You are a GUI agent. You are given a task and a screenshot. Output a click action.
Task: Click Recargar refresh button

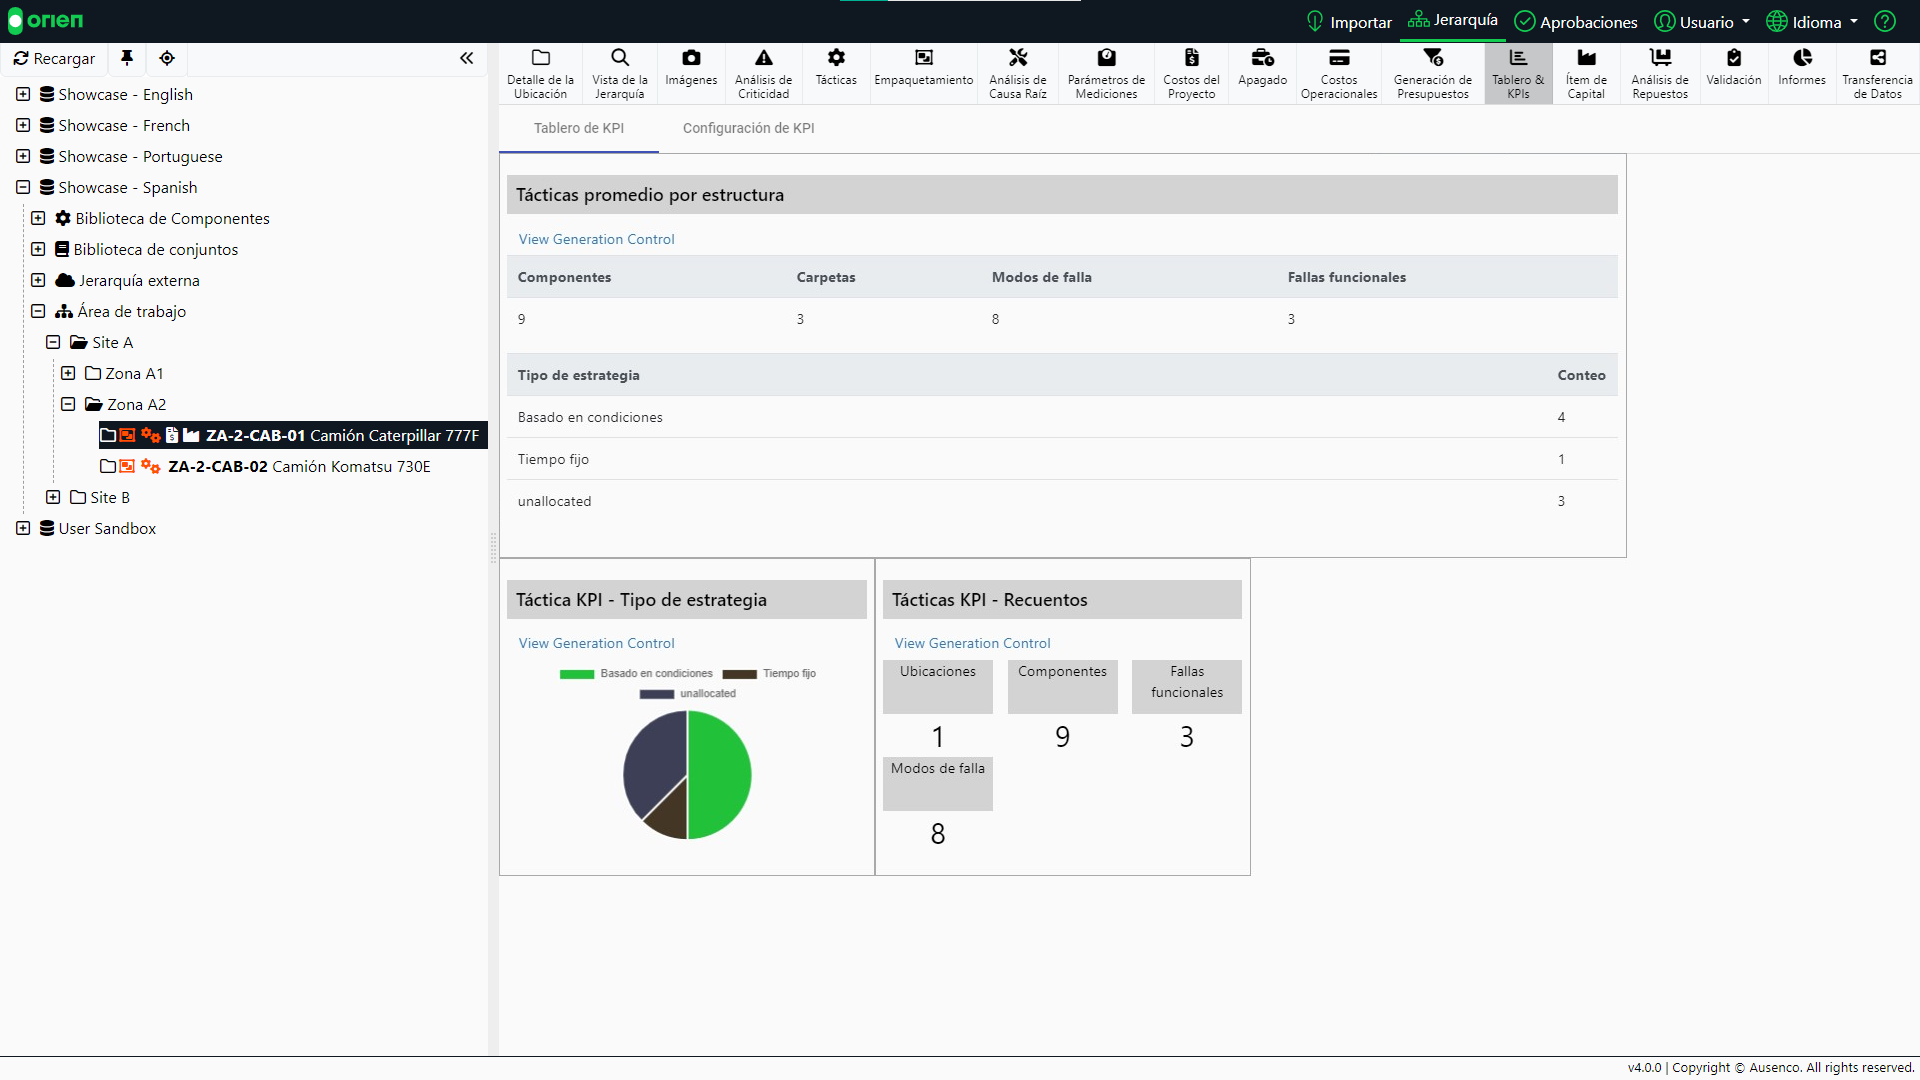[x=54, y=59]
